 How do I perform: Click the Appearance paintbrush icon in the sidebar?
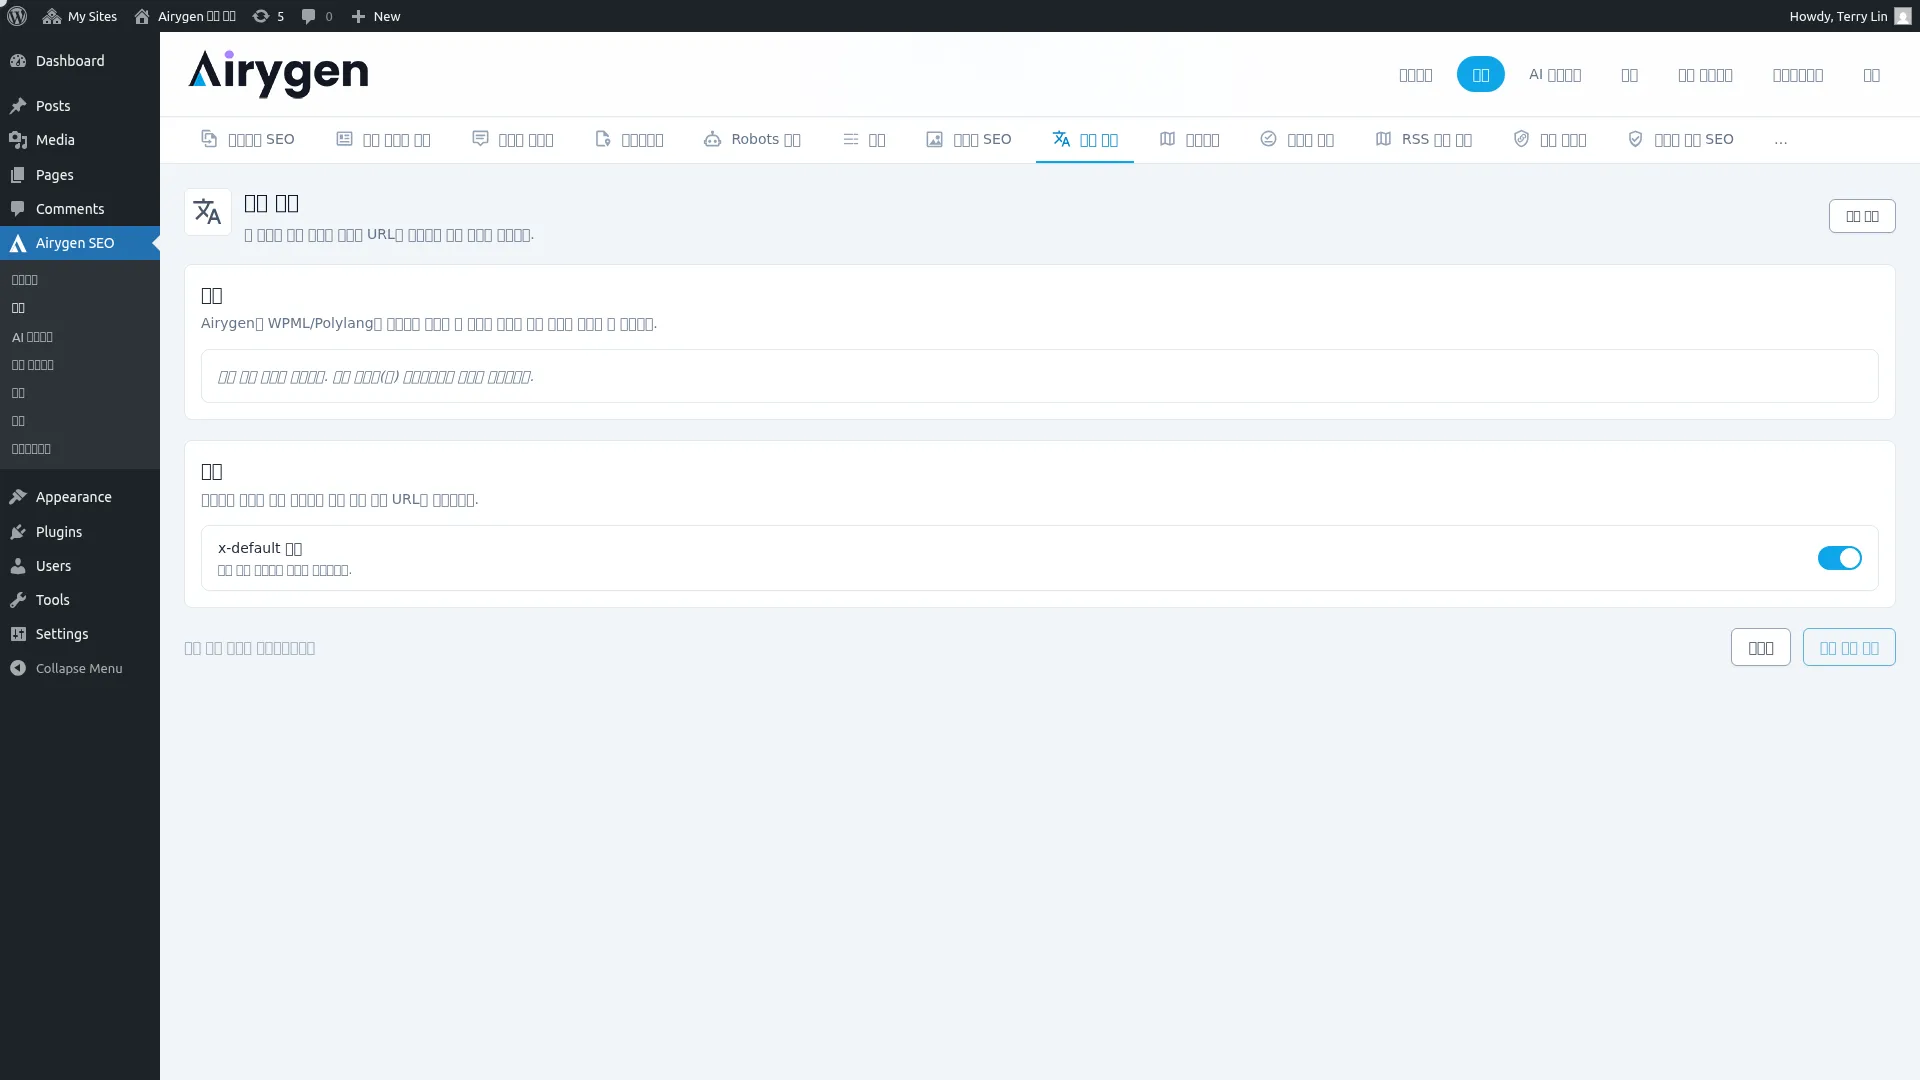(18, 497)
